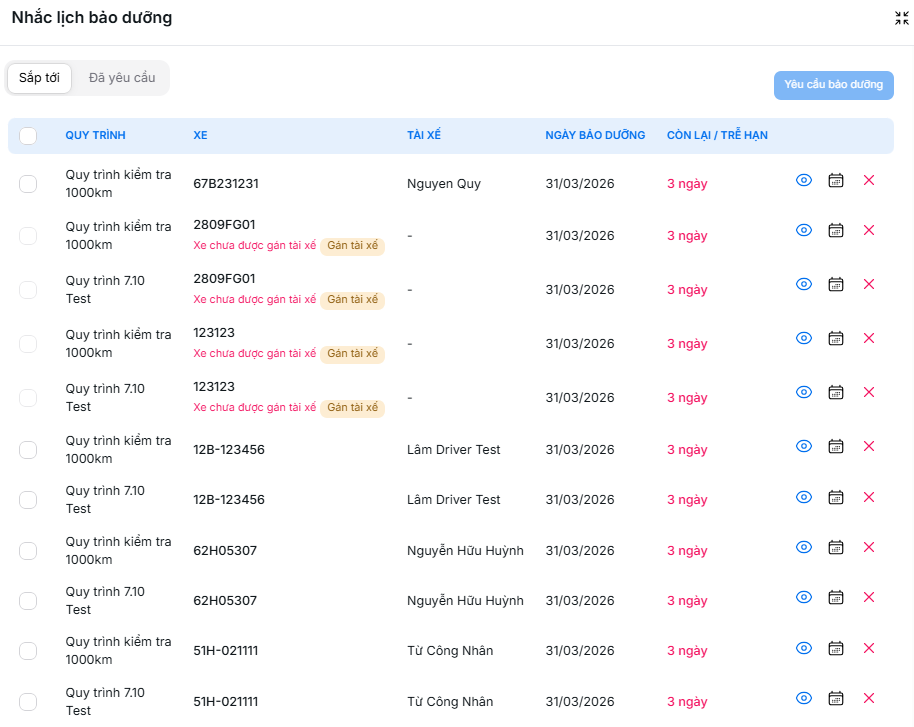This screenshot has width=914, height=727.
Task: Sort by the Ngày bảo dưỡng column header
Action: tap(595, 136)
